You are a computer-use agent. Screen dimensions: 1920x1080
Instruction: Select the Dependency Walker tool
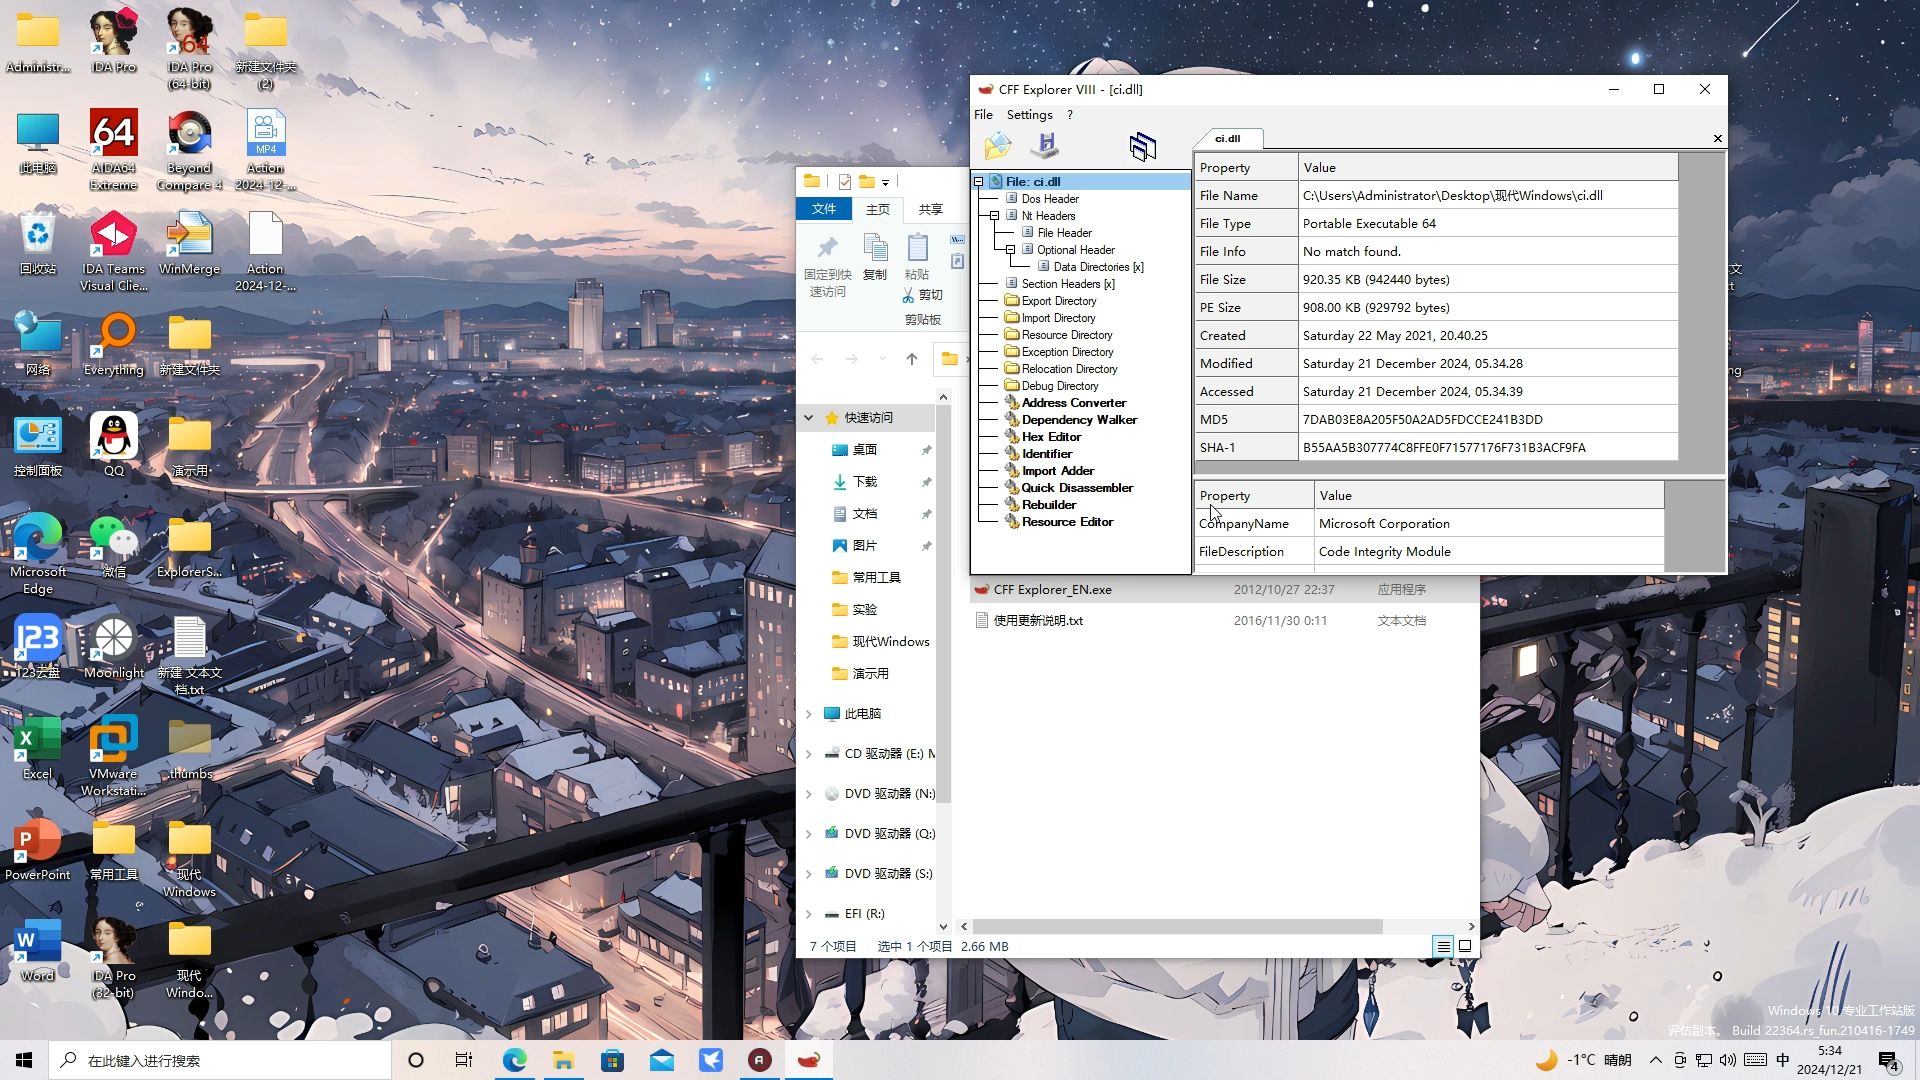[1079, 419]
